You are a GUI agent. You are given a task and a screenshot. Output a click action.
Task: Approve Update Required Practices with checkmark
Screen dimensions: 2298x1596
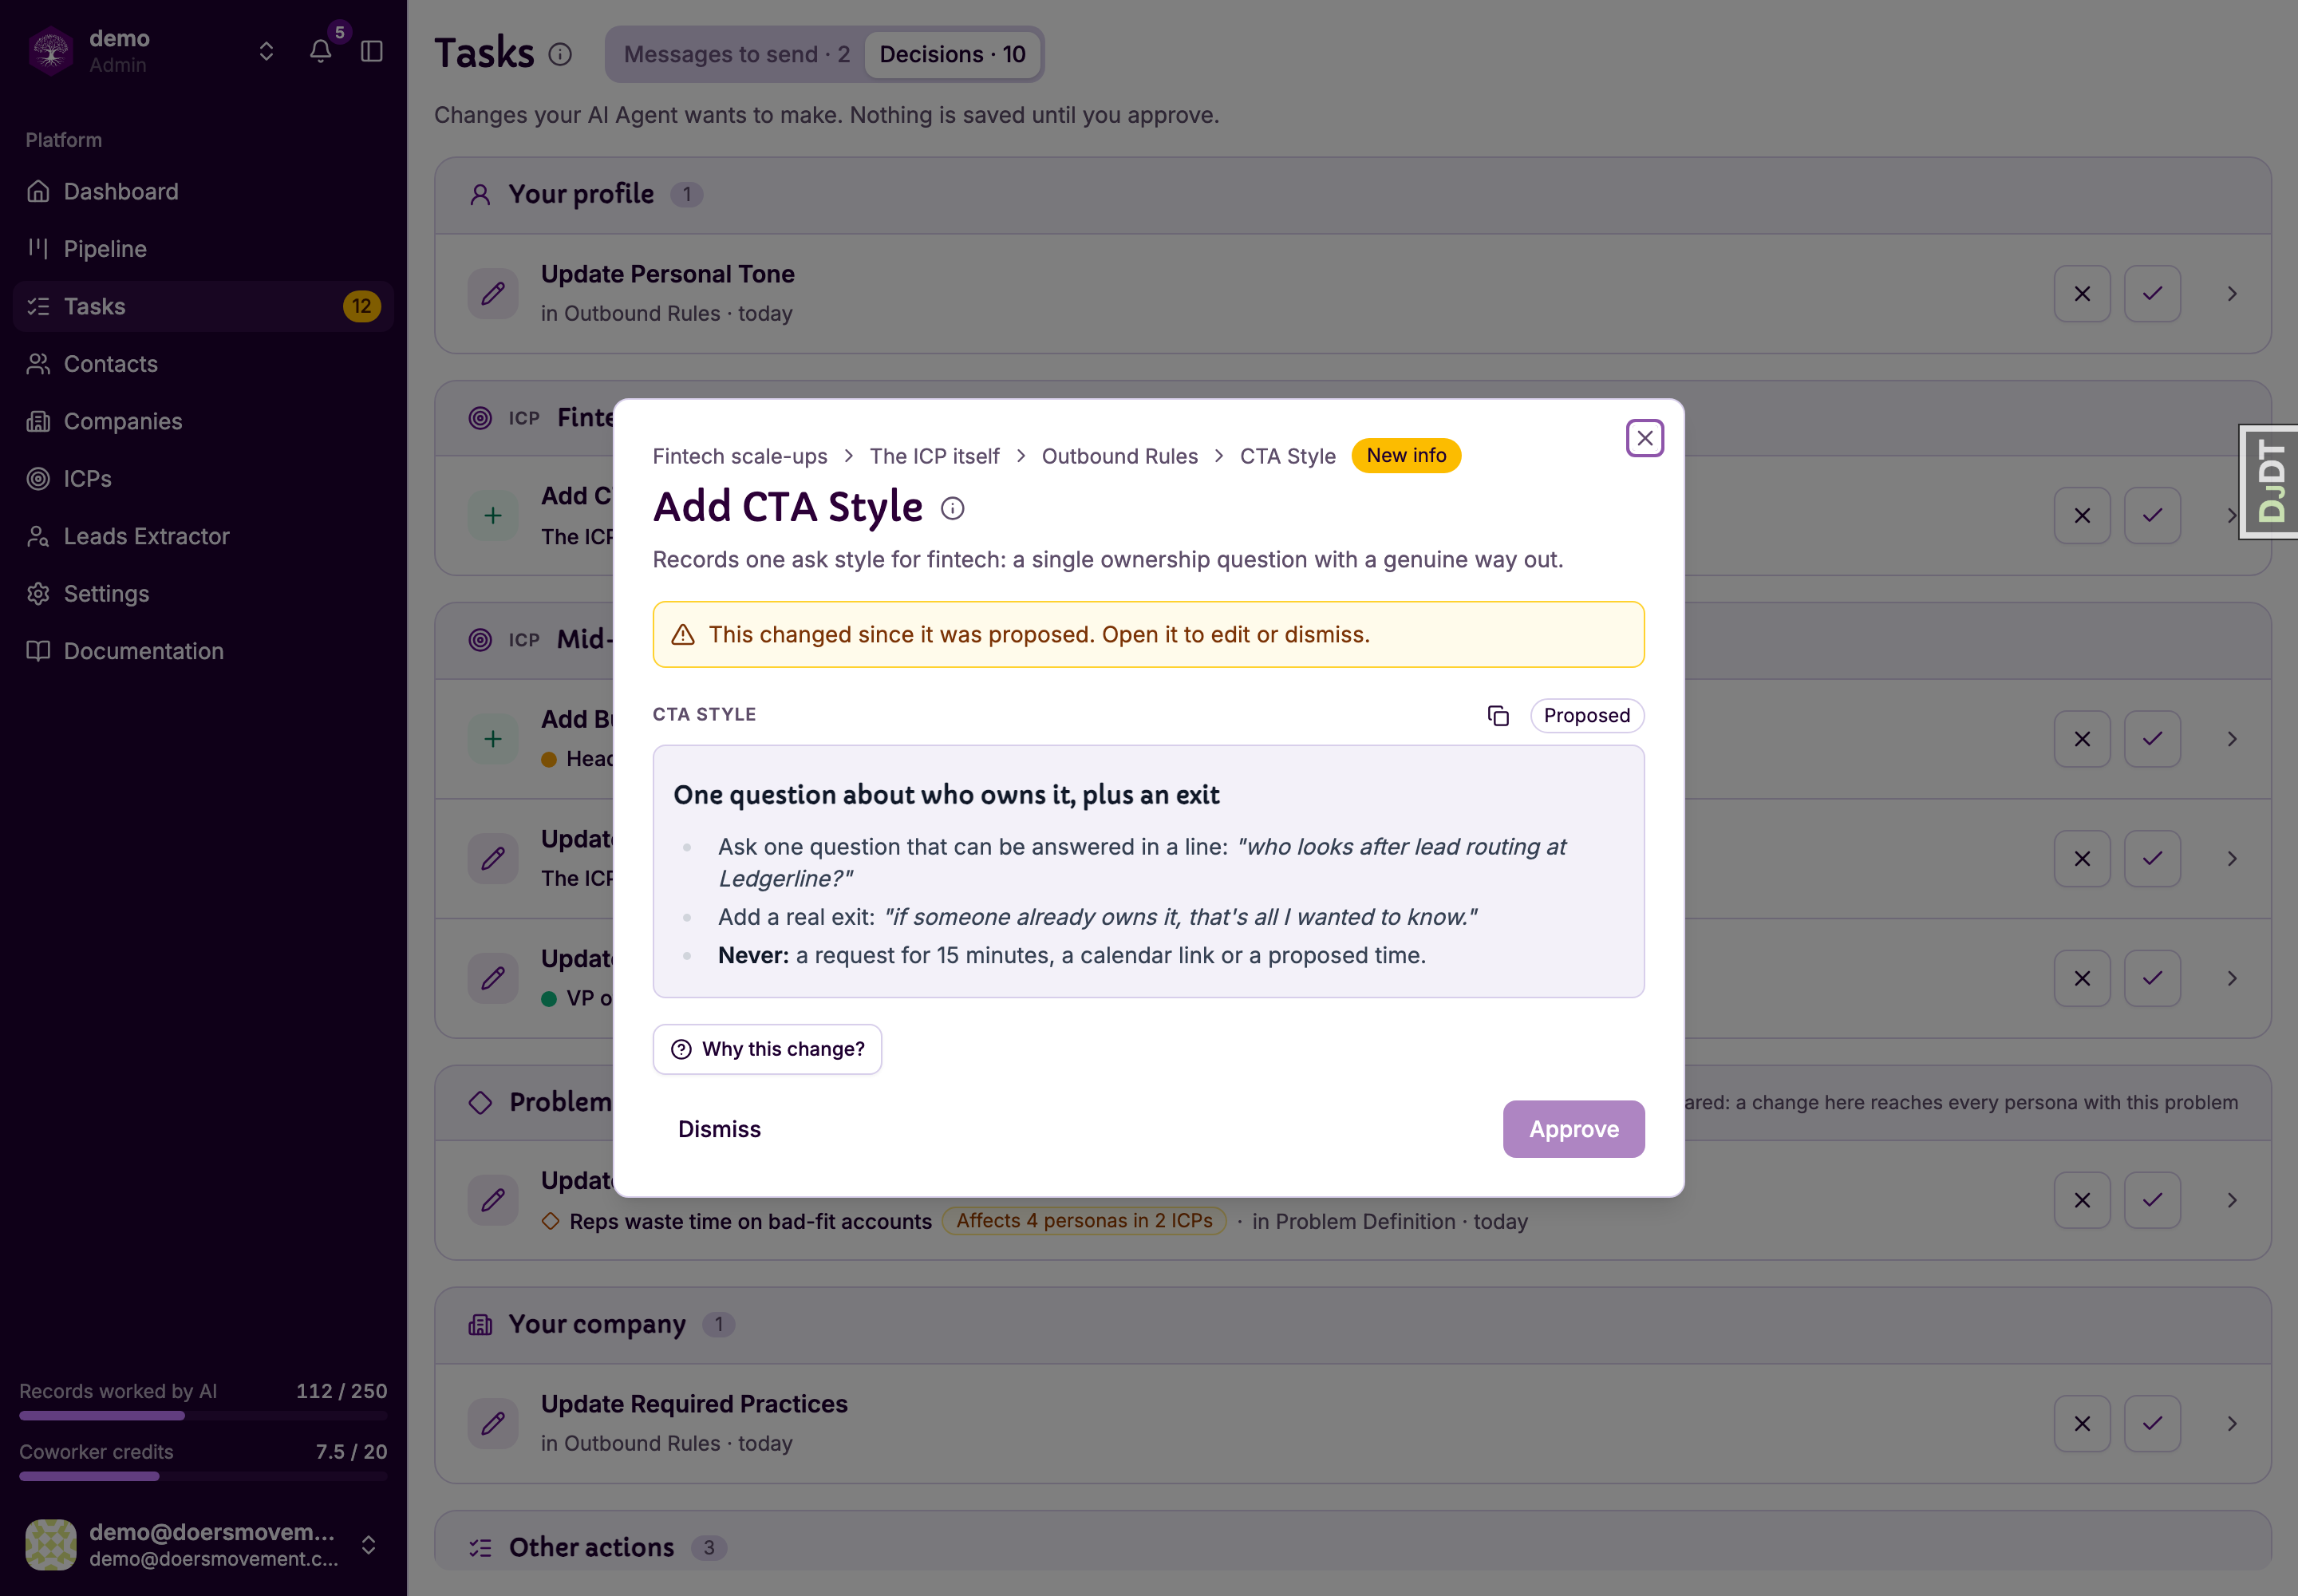[x=2152, y=1423]
